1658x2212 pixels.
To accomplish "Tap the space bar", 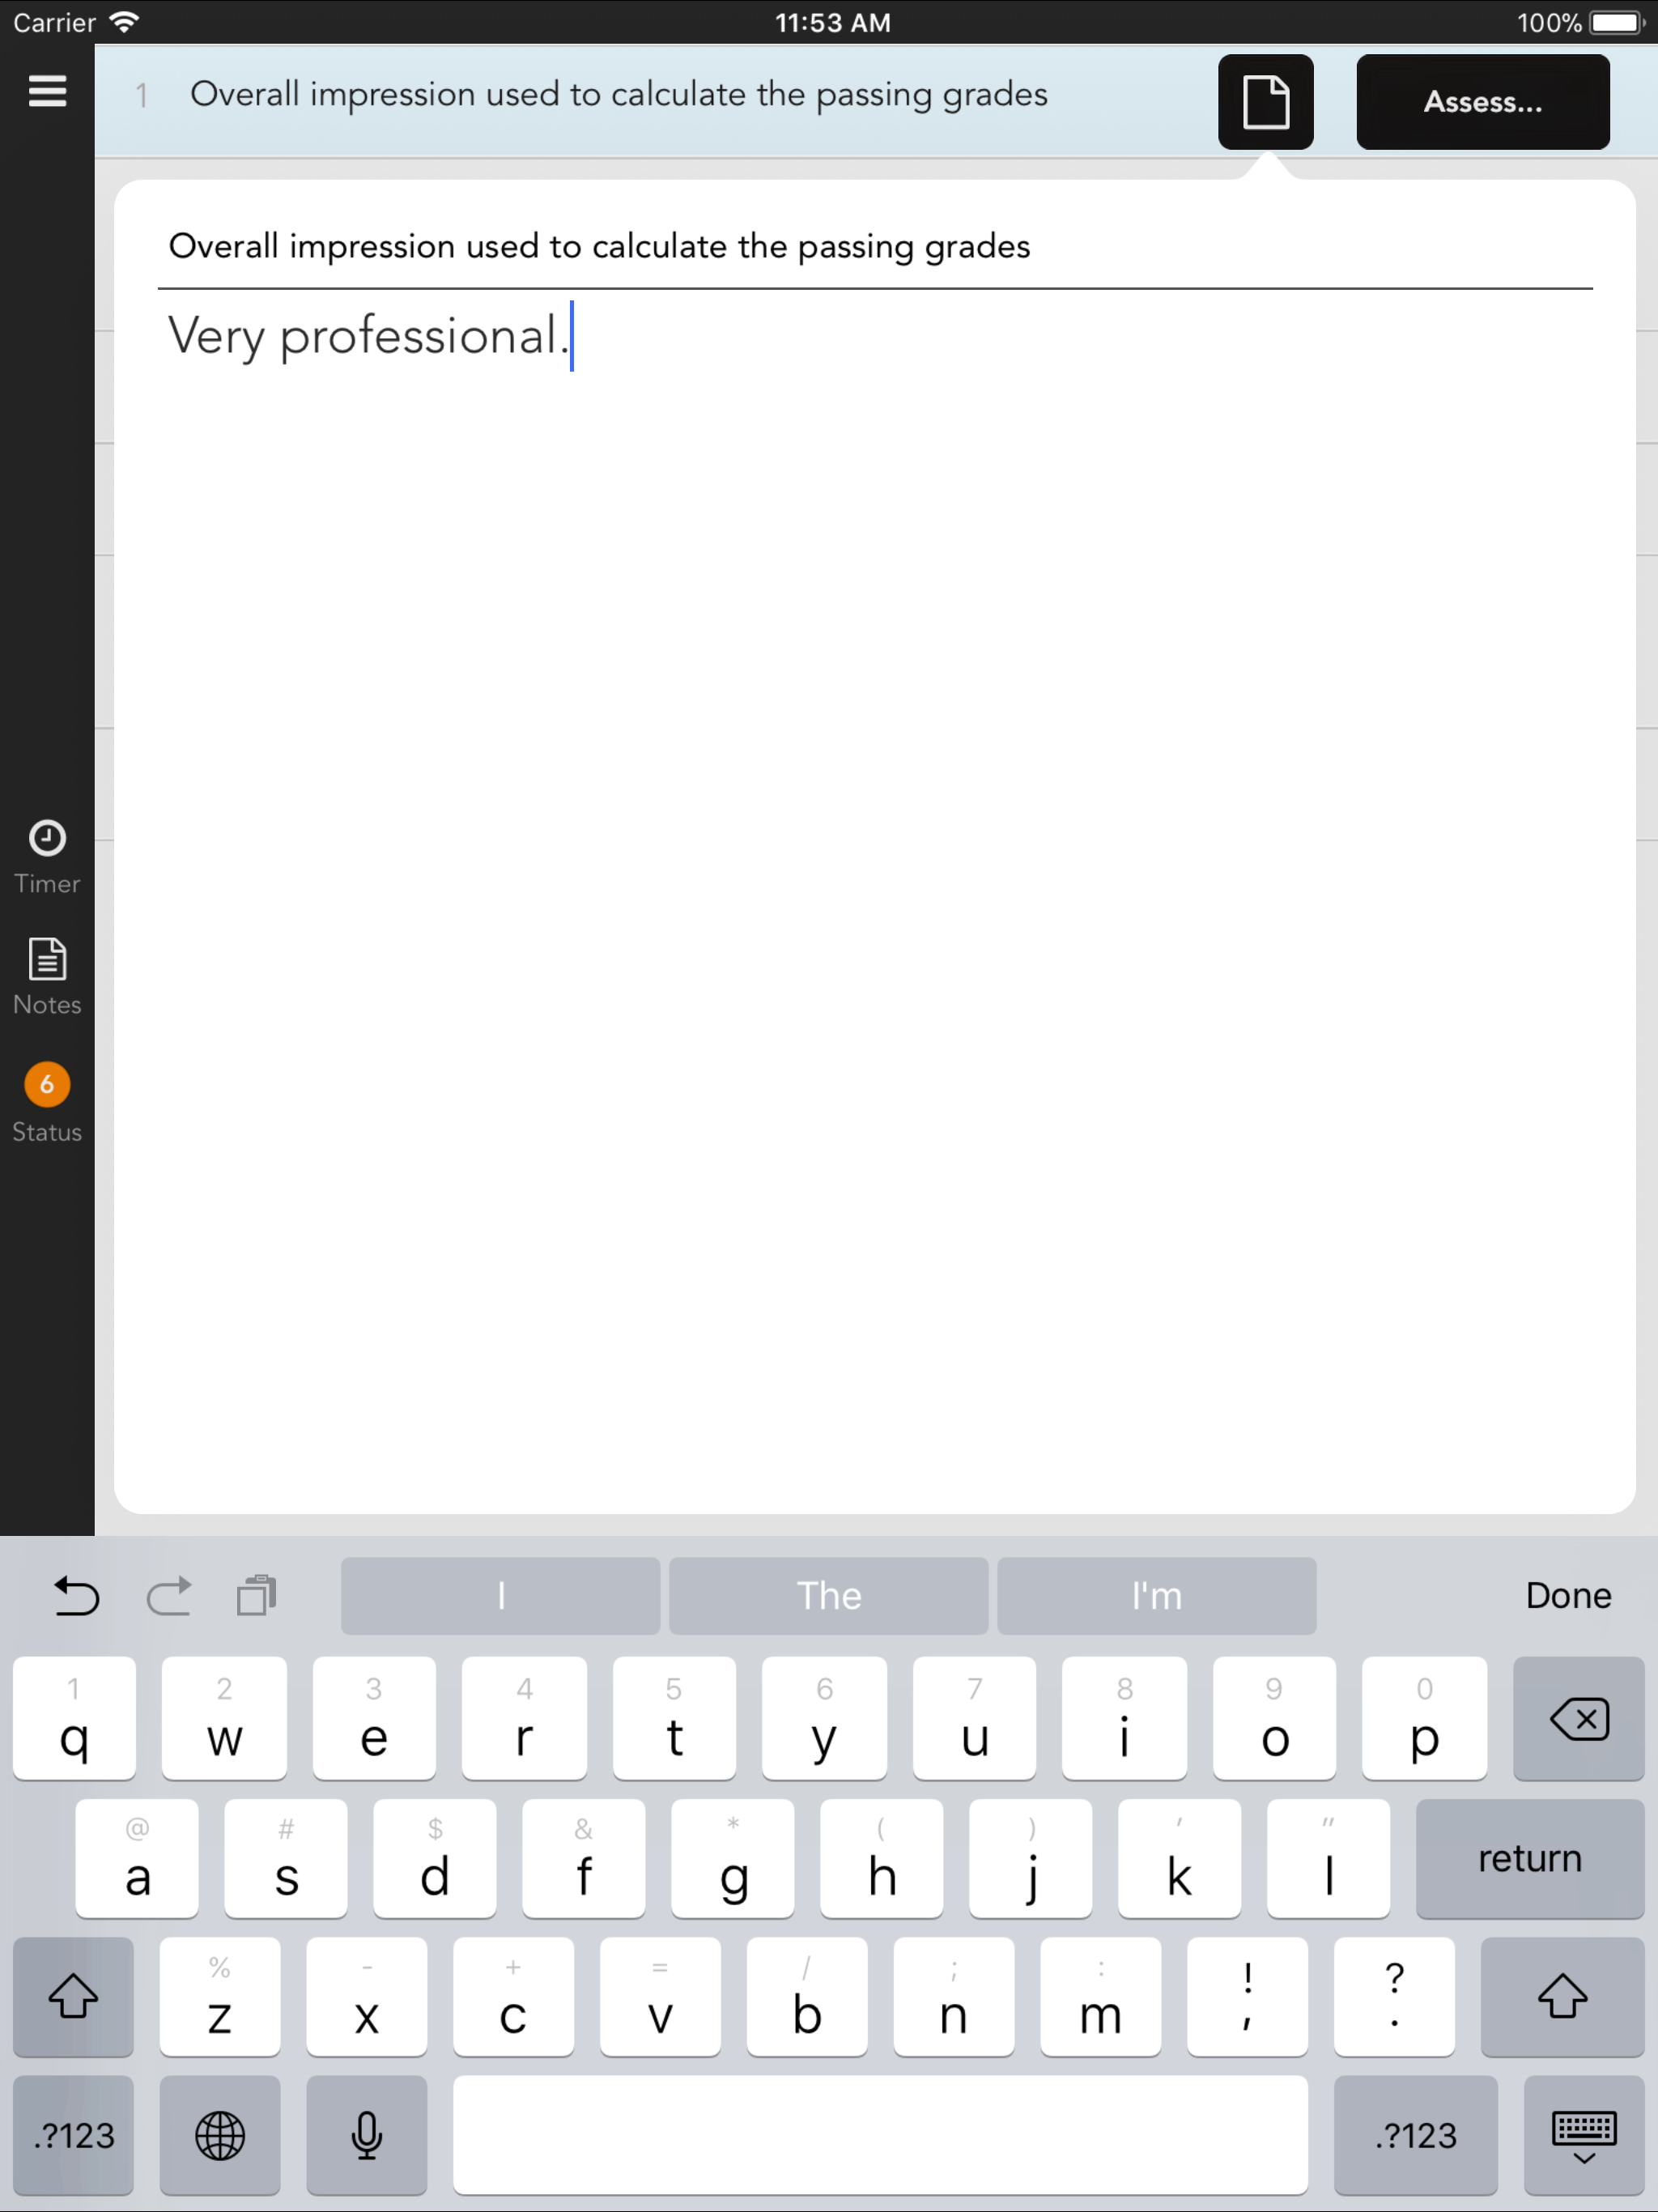I will click(x=880, y=2134).
